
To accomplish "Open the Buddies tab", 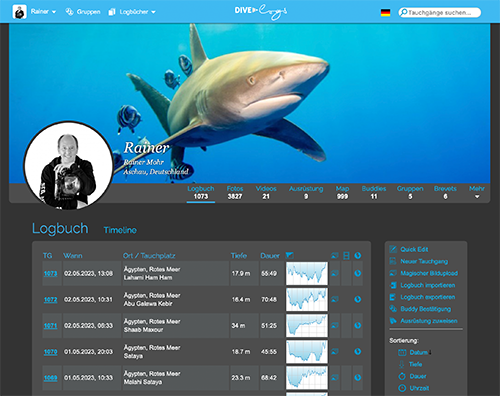I will point(374,192).
